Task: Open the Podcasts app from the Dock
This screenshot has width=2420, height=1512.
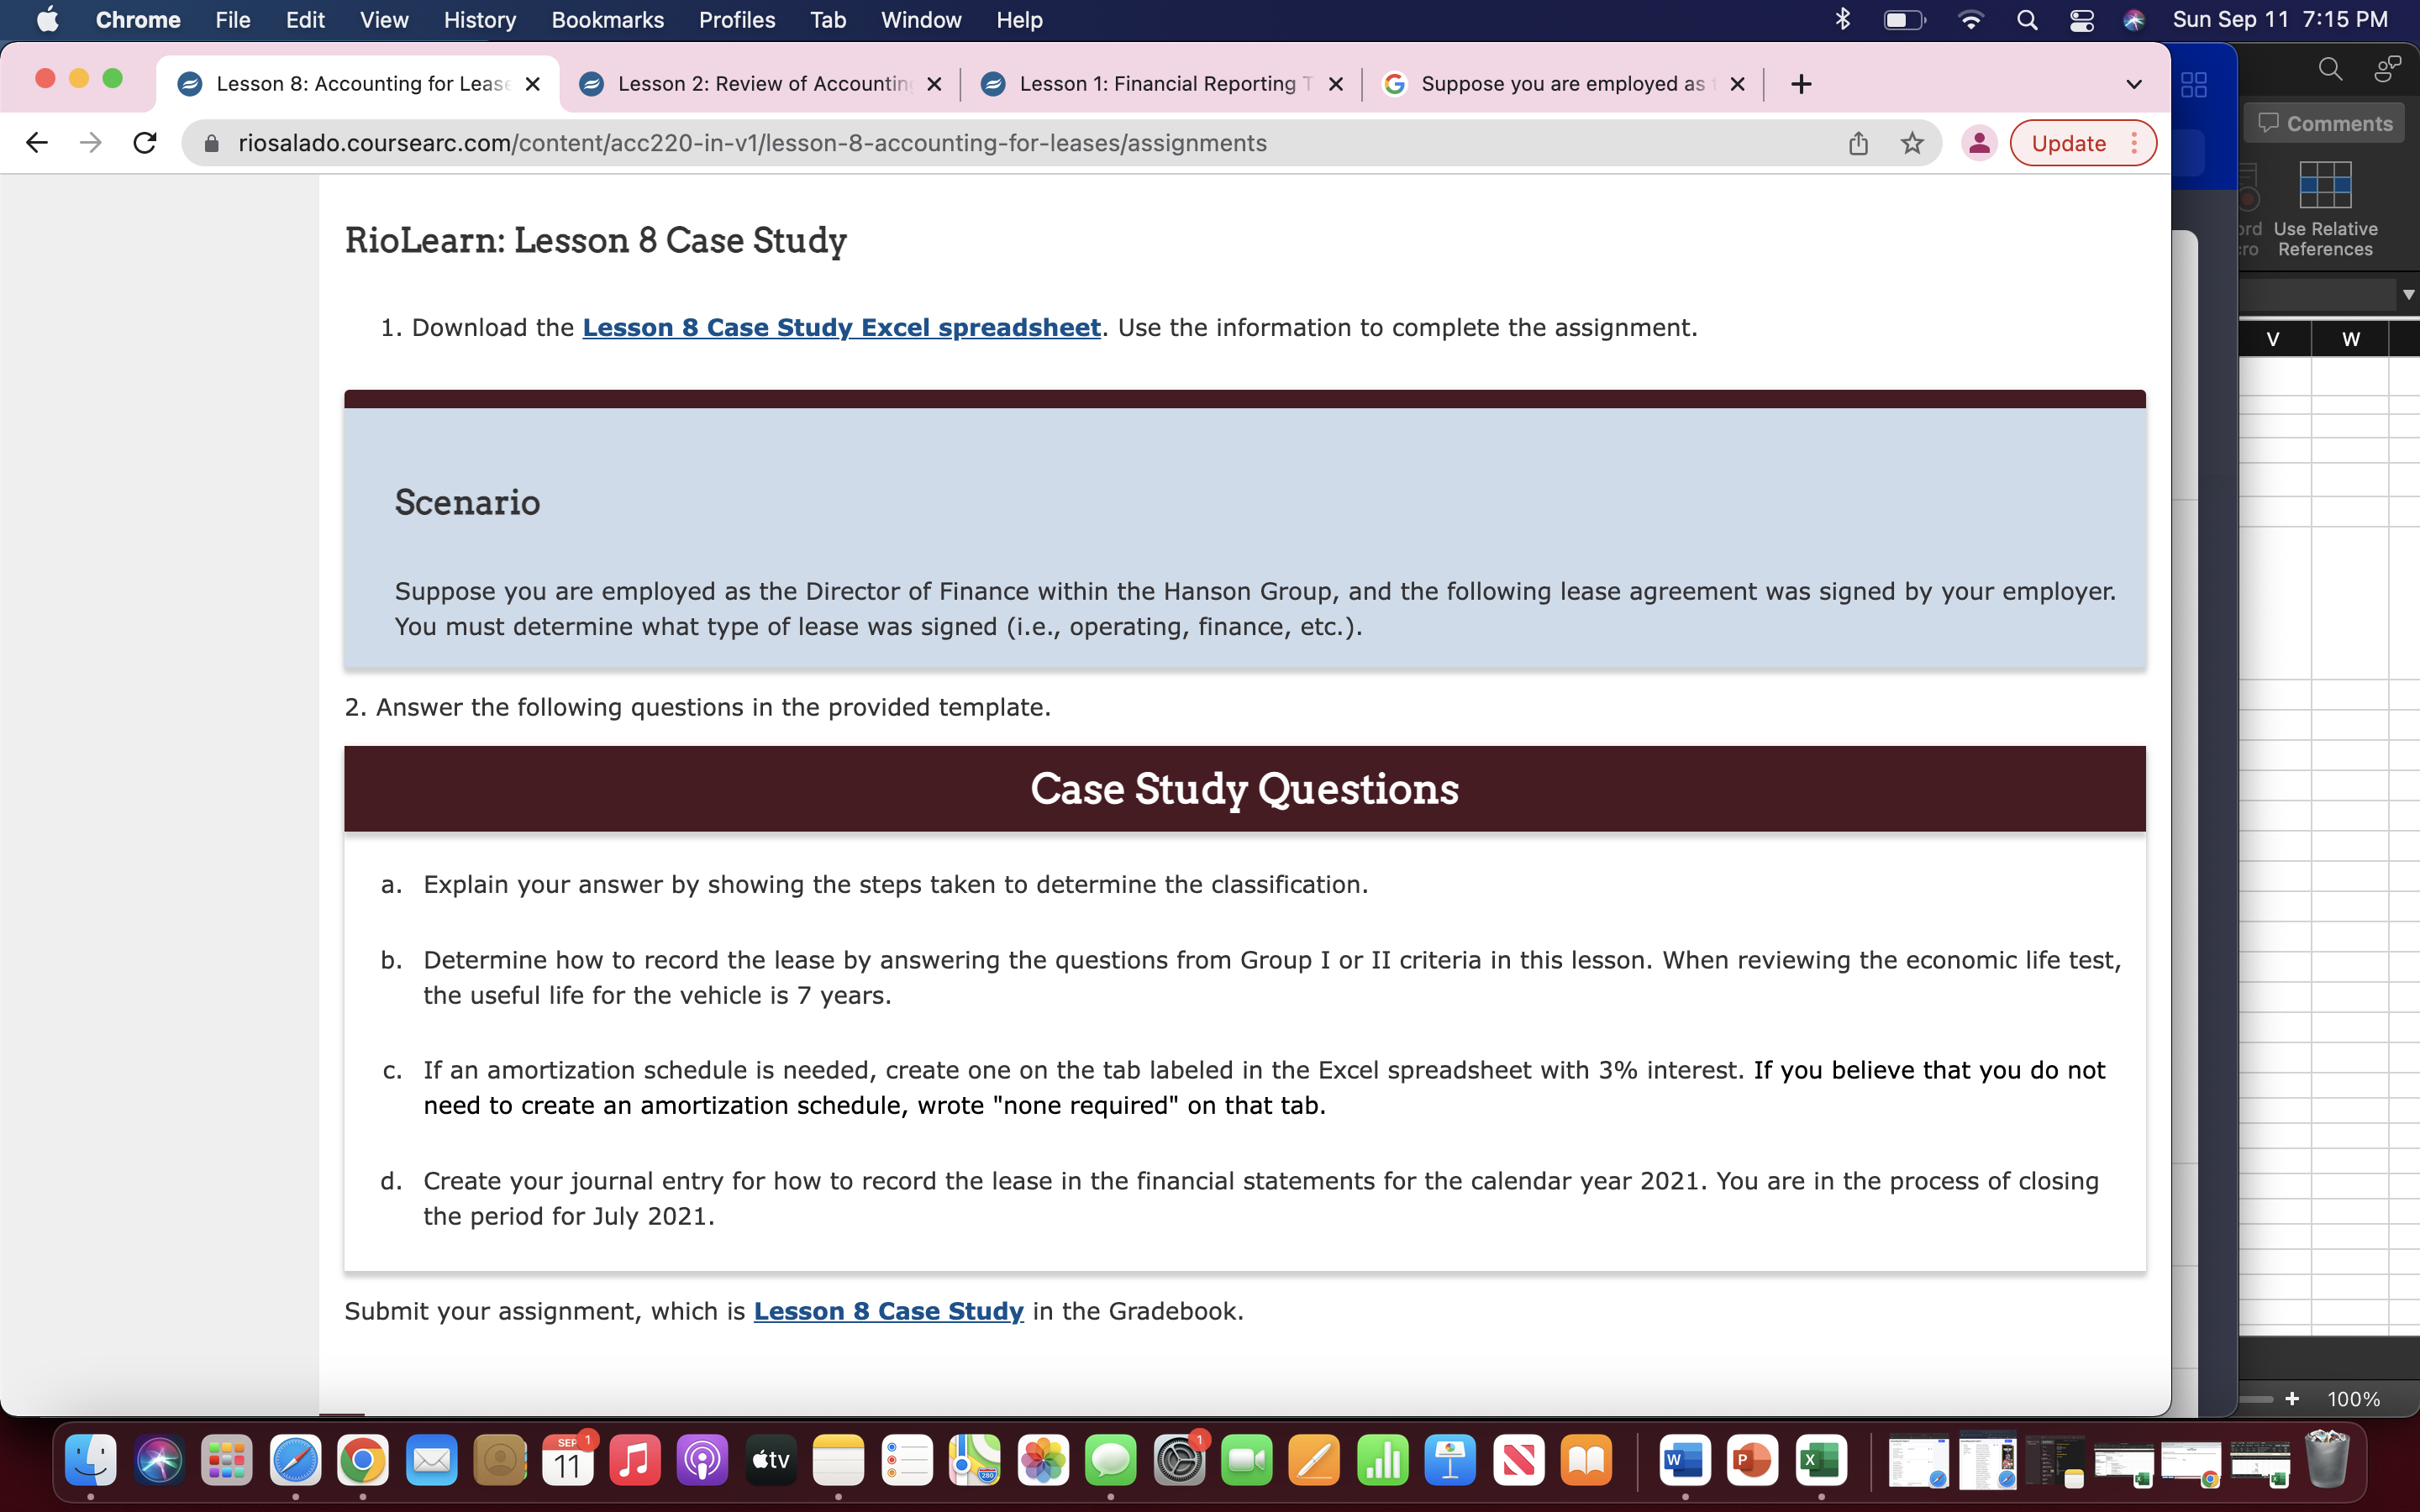Action: click(x=703, y=1460)
